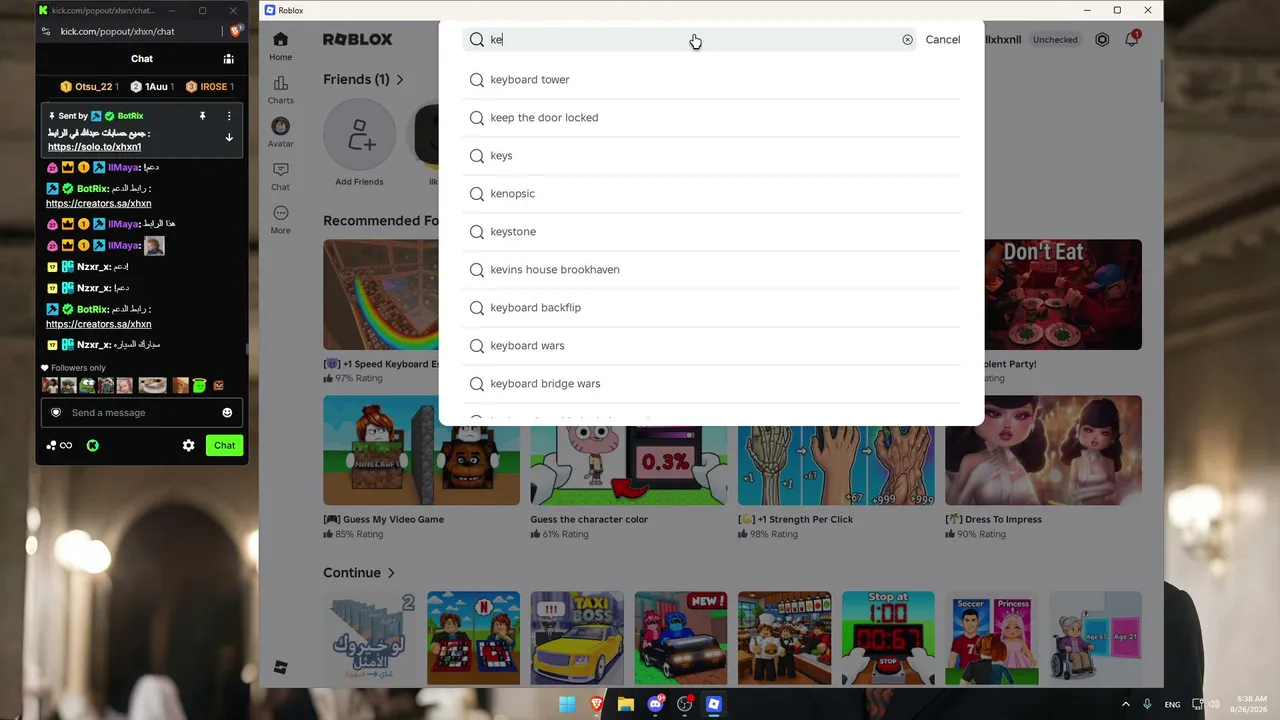The image size is (1280, 720).
Task: Expand the Continue section arrow
Action: 391,573
